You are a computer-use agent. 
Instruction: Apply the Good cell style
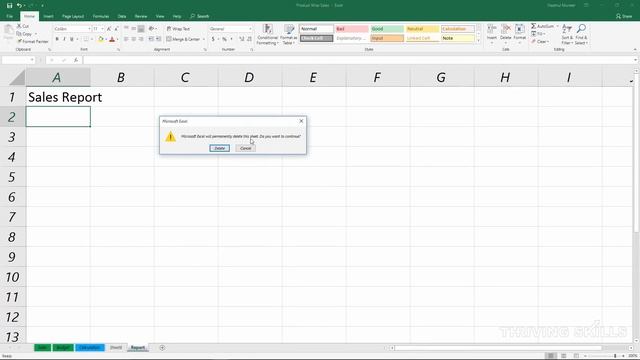coord(387,29)
